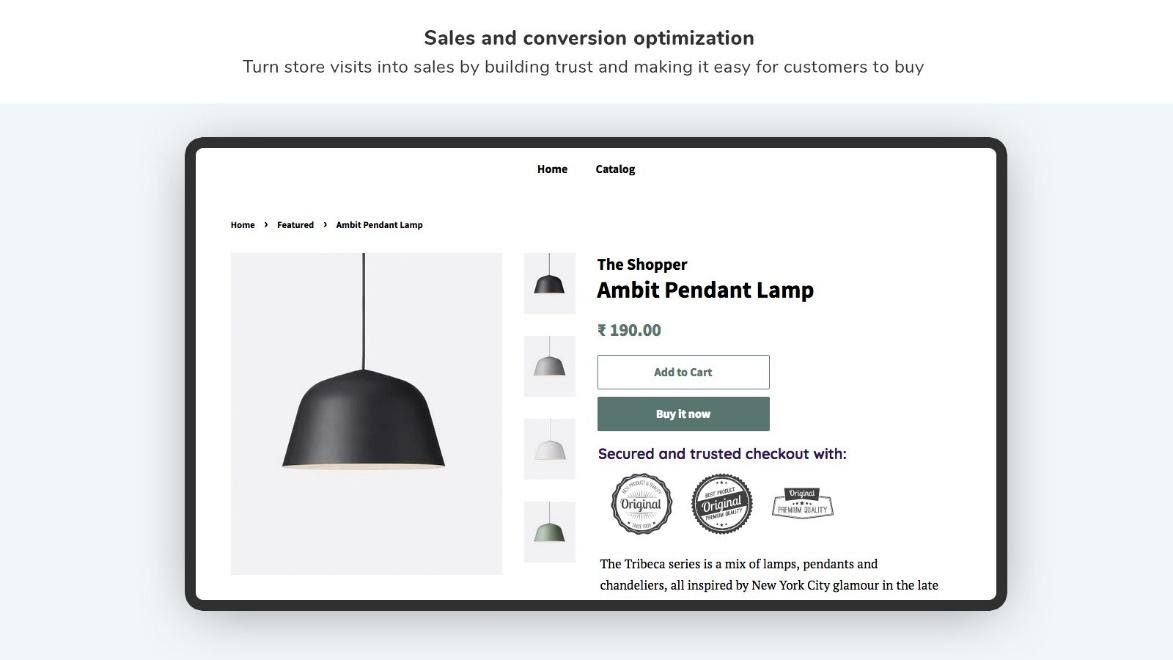1173x660 pixels.
Task: Click the round Original badge with starburst
Action: click(x=641, y=504)
